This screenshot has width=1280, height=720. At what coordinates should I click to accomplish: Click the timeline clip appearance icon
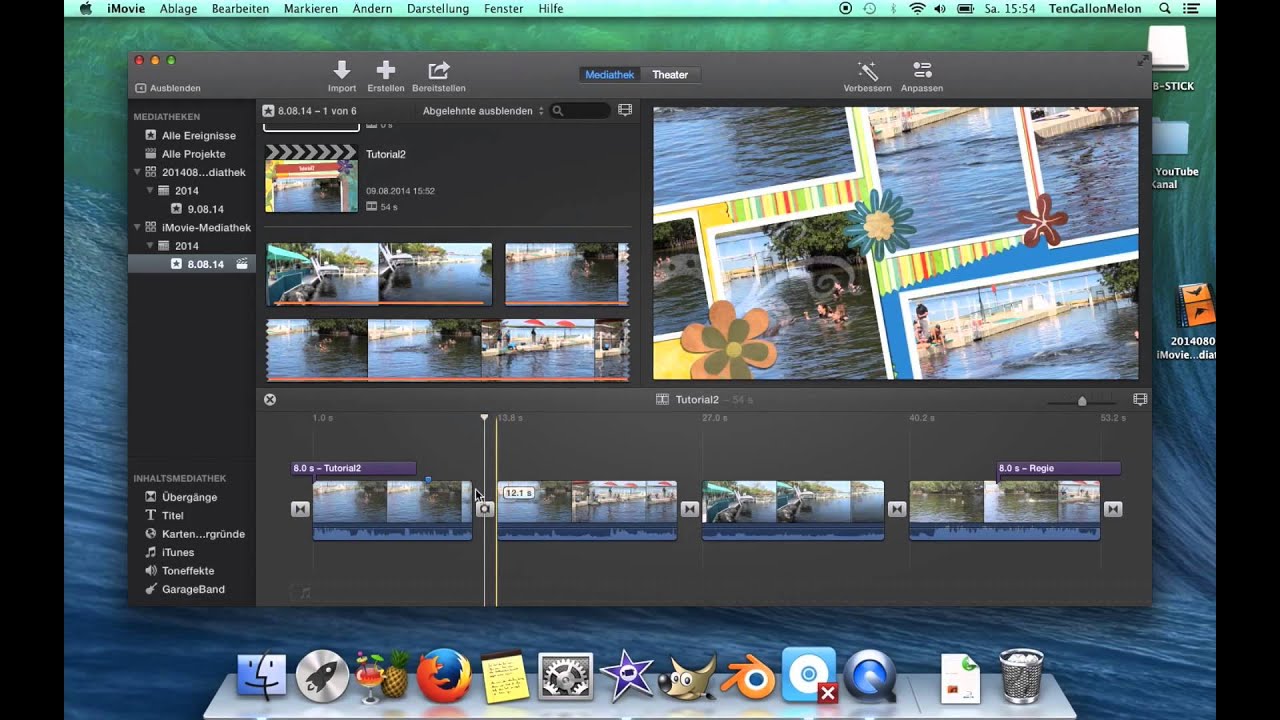click(1139, 399)
